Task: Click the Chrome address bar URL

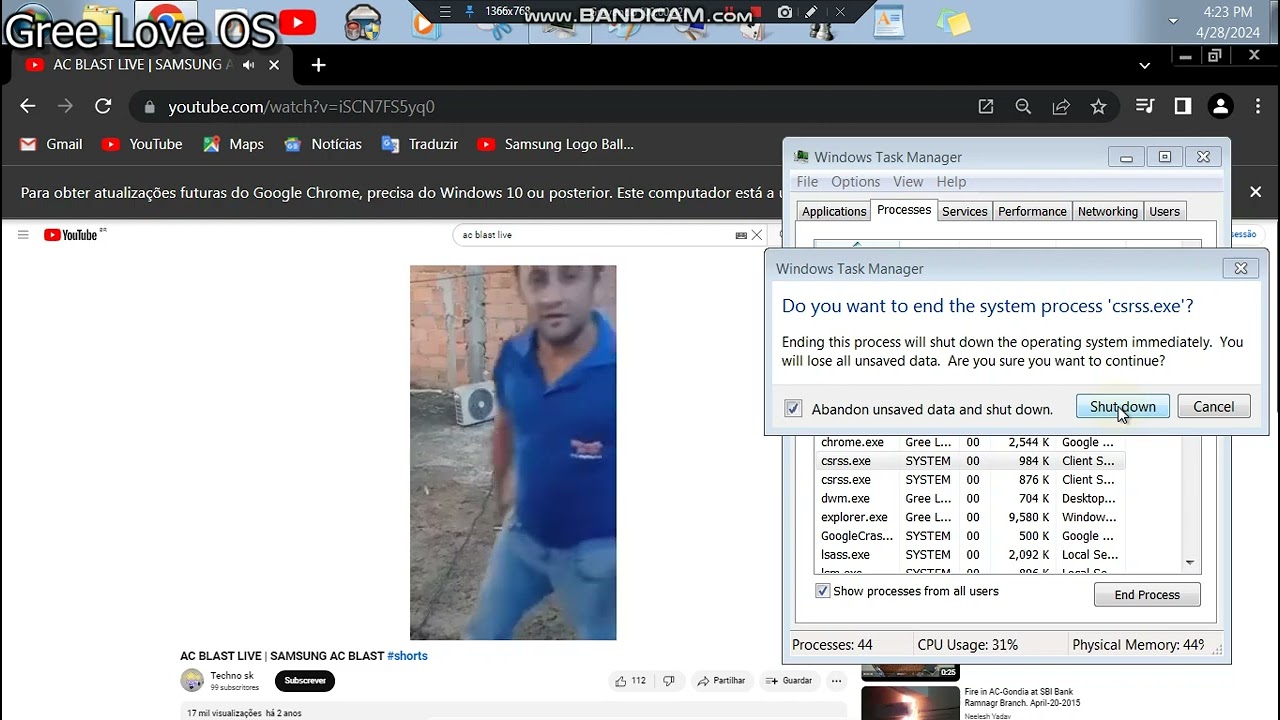Action: click(x=301, y=107)
